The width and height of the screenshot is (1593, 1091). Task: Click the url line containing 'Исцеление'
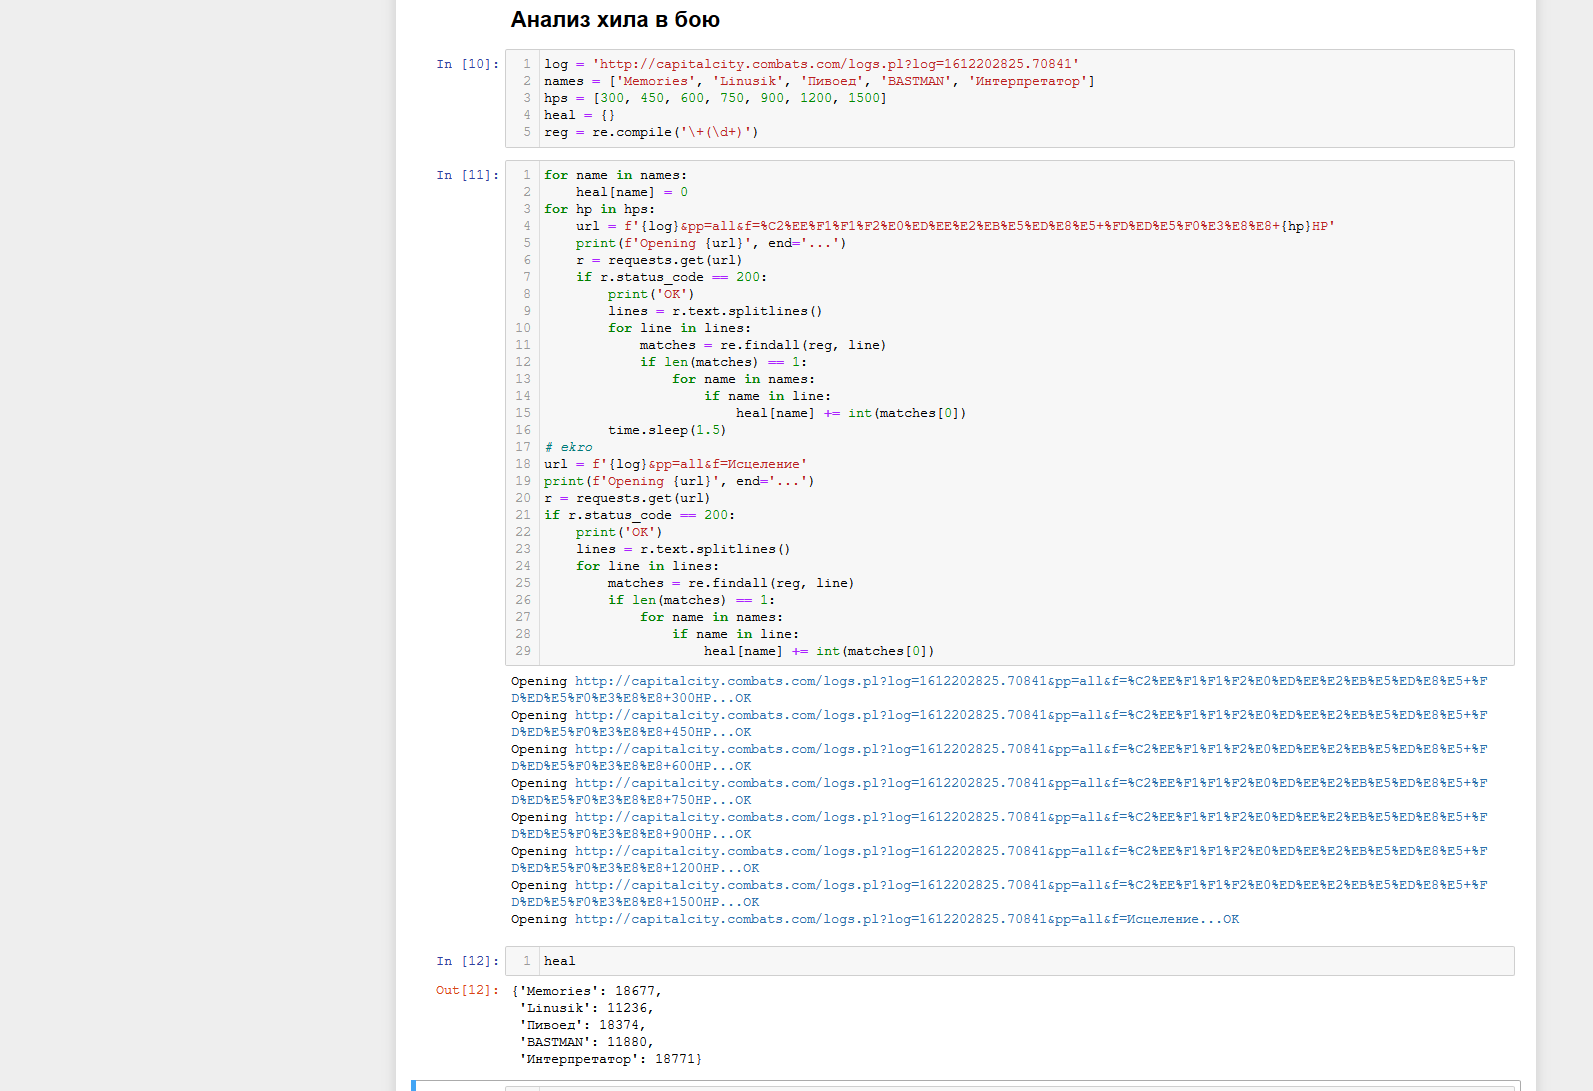click(x=675, y=464)
